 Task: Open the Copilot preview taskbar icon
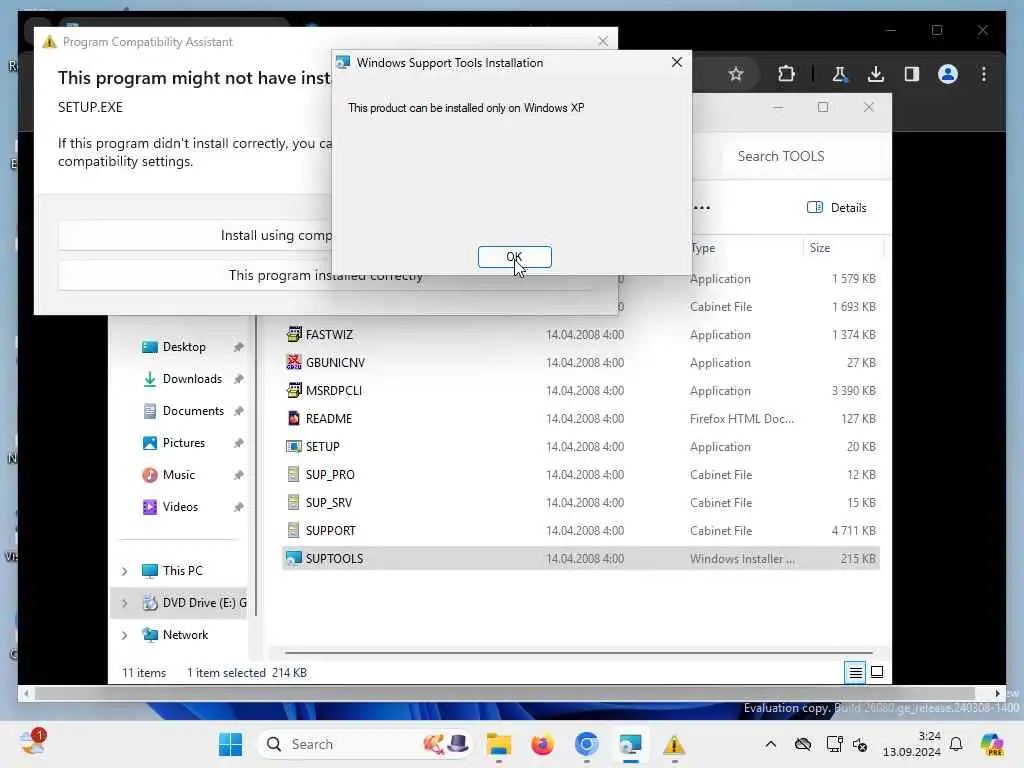pos(992,744)
